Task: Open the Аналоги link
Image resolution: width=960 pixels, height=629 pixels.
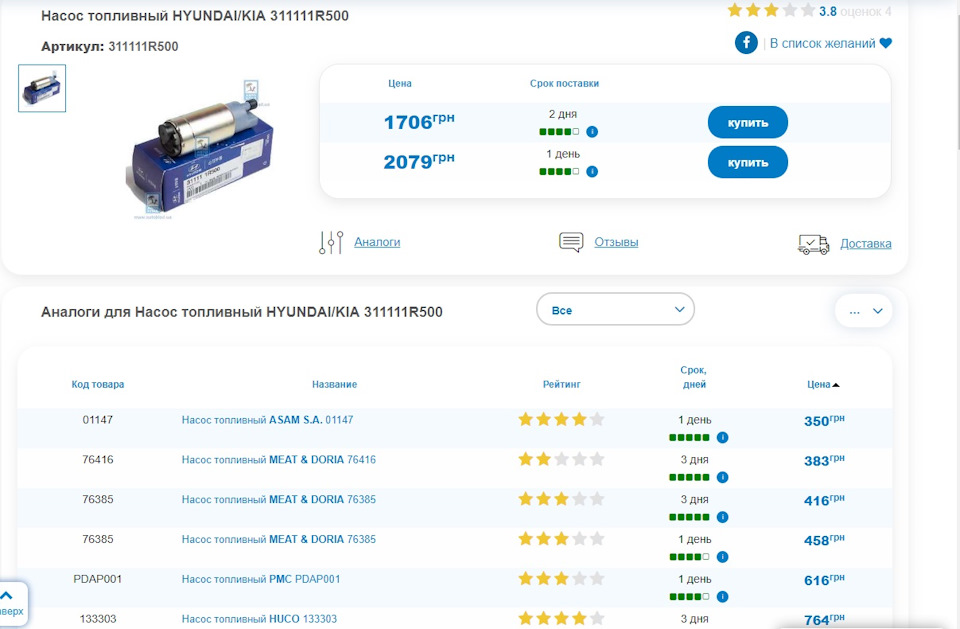Action: pos(377,242)
